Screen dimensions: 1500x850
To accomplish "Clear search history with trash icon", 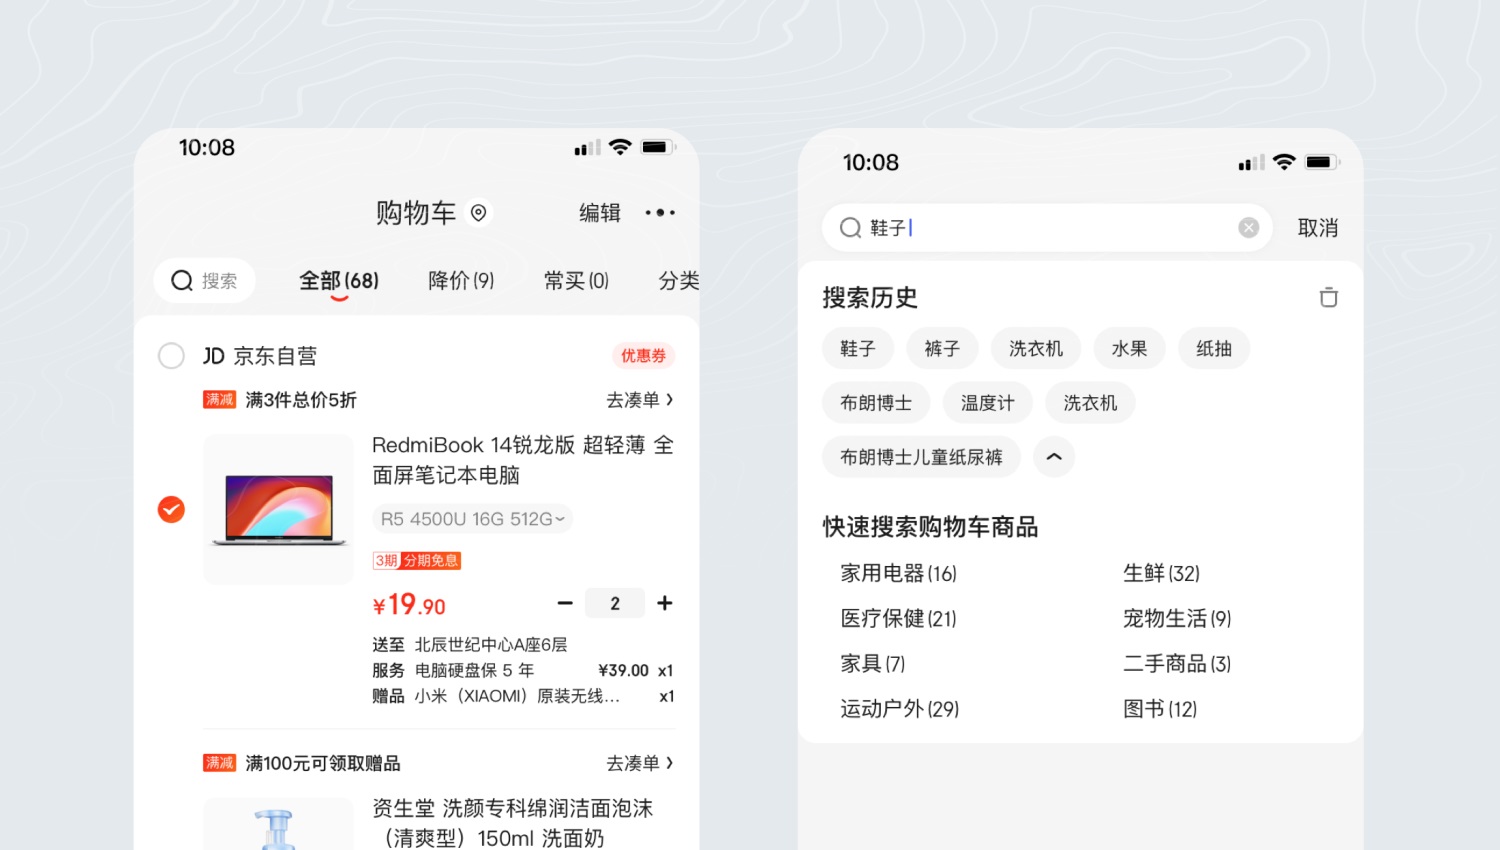I will tap(1328, 297).
